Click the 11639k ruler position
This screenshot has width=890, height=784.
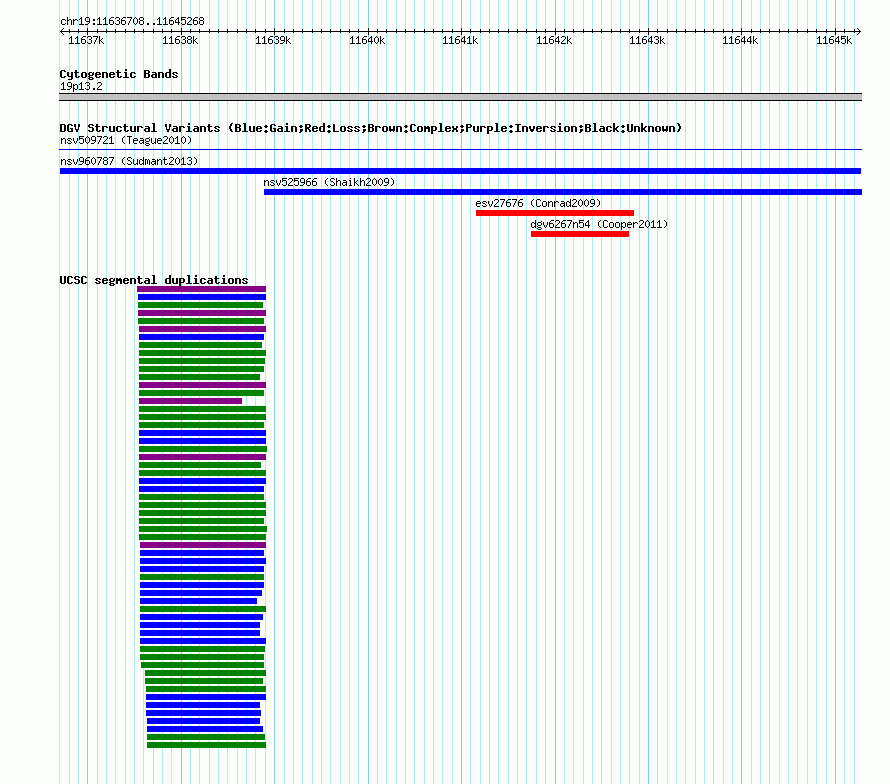pyautogui.click(x=273, y=40)
